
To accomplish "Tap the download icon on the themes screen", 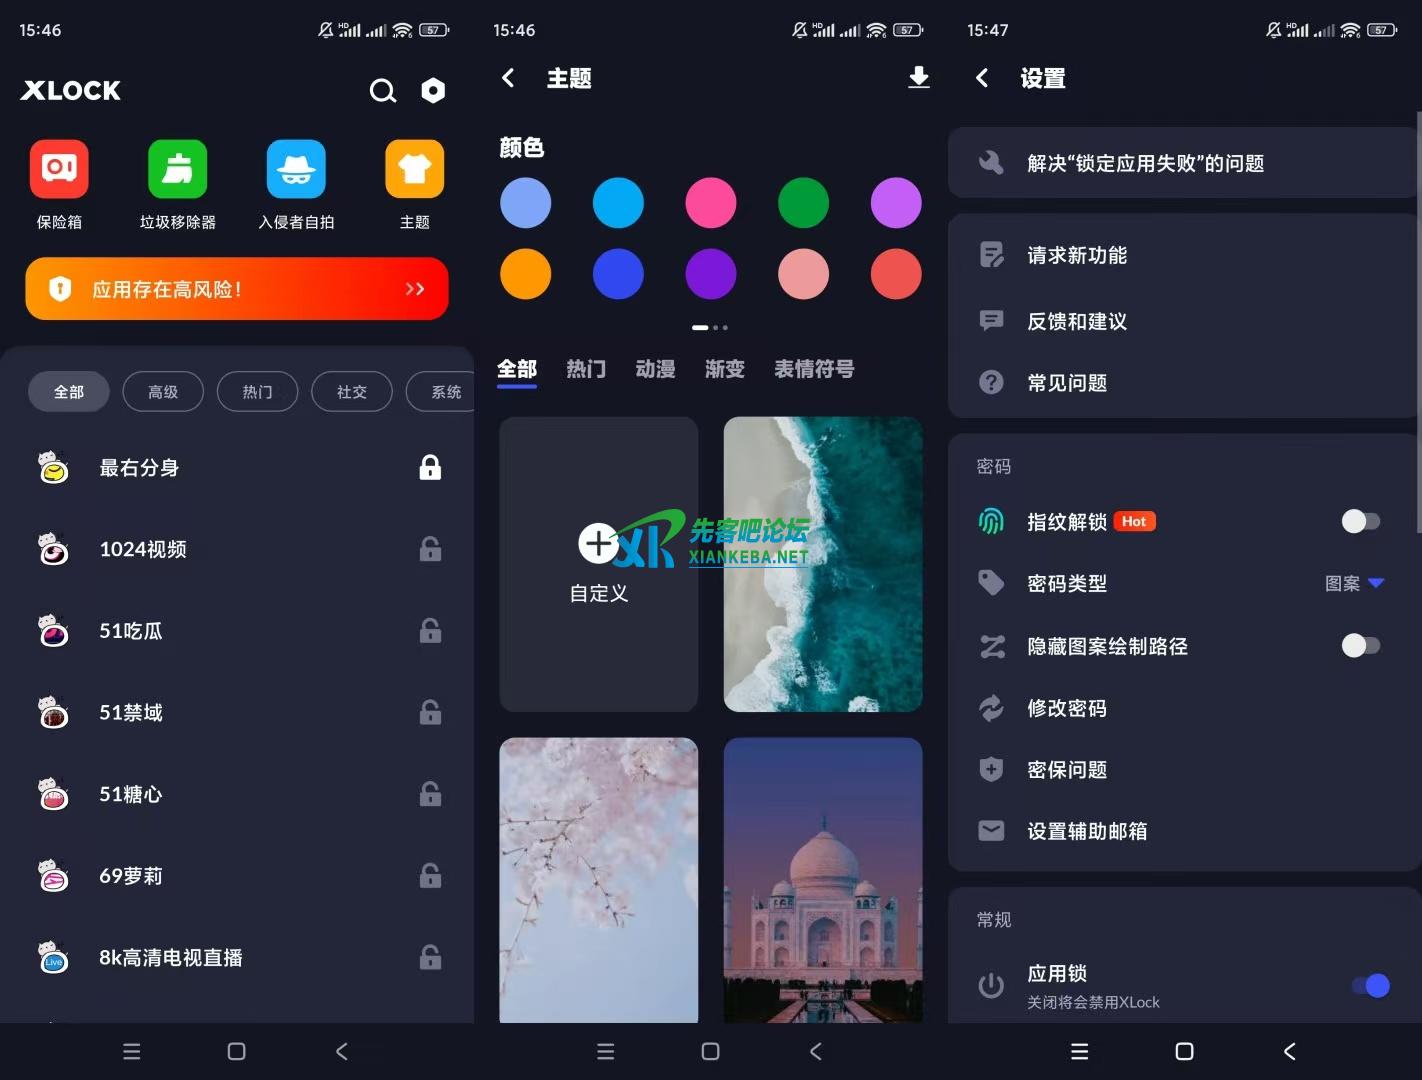I will tap(918, 78).
